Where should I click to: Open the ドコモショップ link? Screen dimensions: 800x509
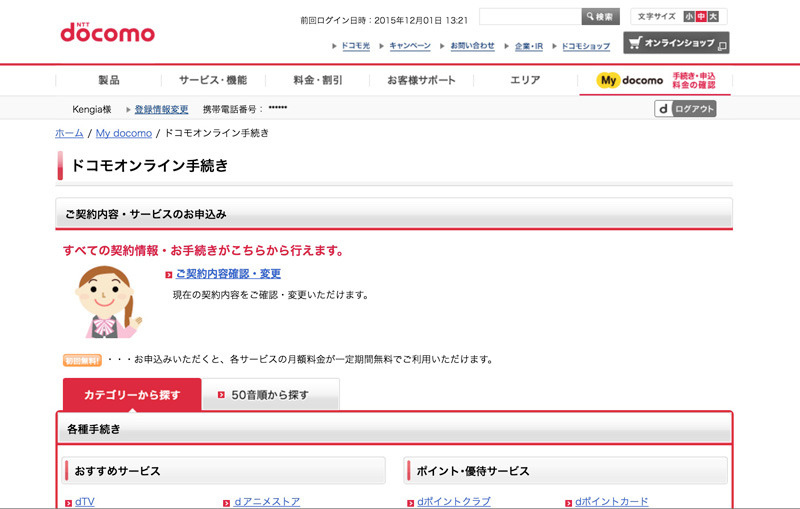586,46
